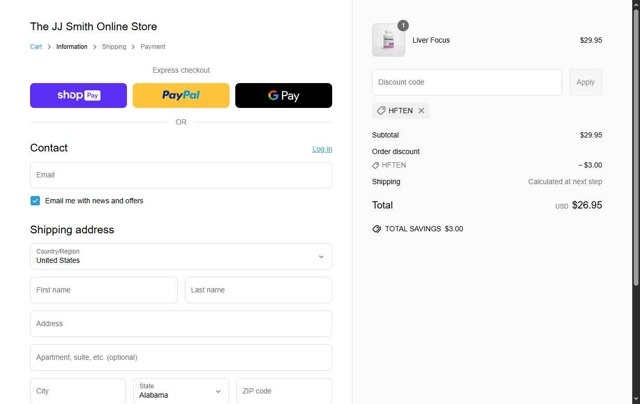The image size is (640, 404).
Task: Click the - $3.00 discount amount
Action: [x=590, y=165]
